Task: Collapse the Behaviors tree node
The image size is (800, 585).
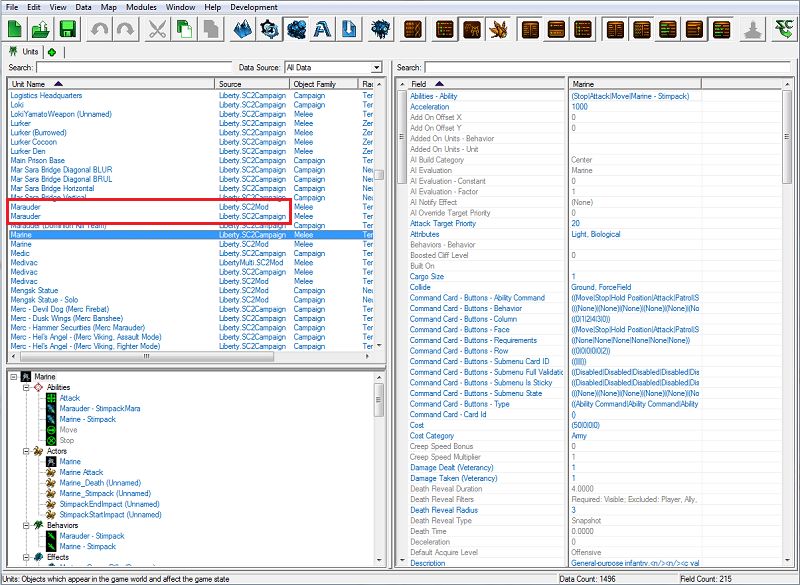Action: tap(26, 525)
